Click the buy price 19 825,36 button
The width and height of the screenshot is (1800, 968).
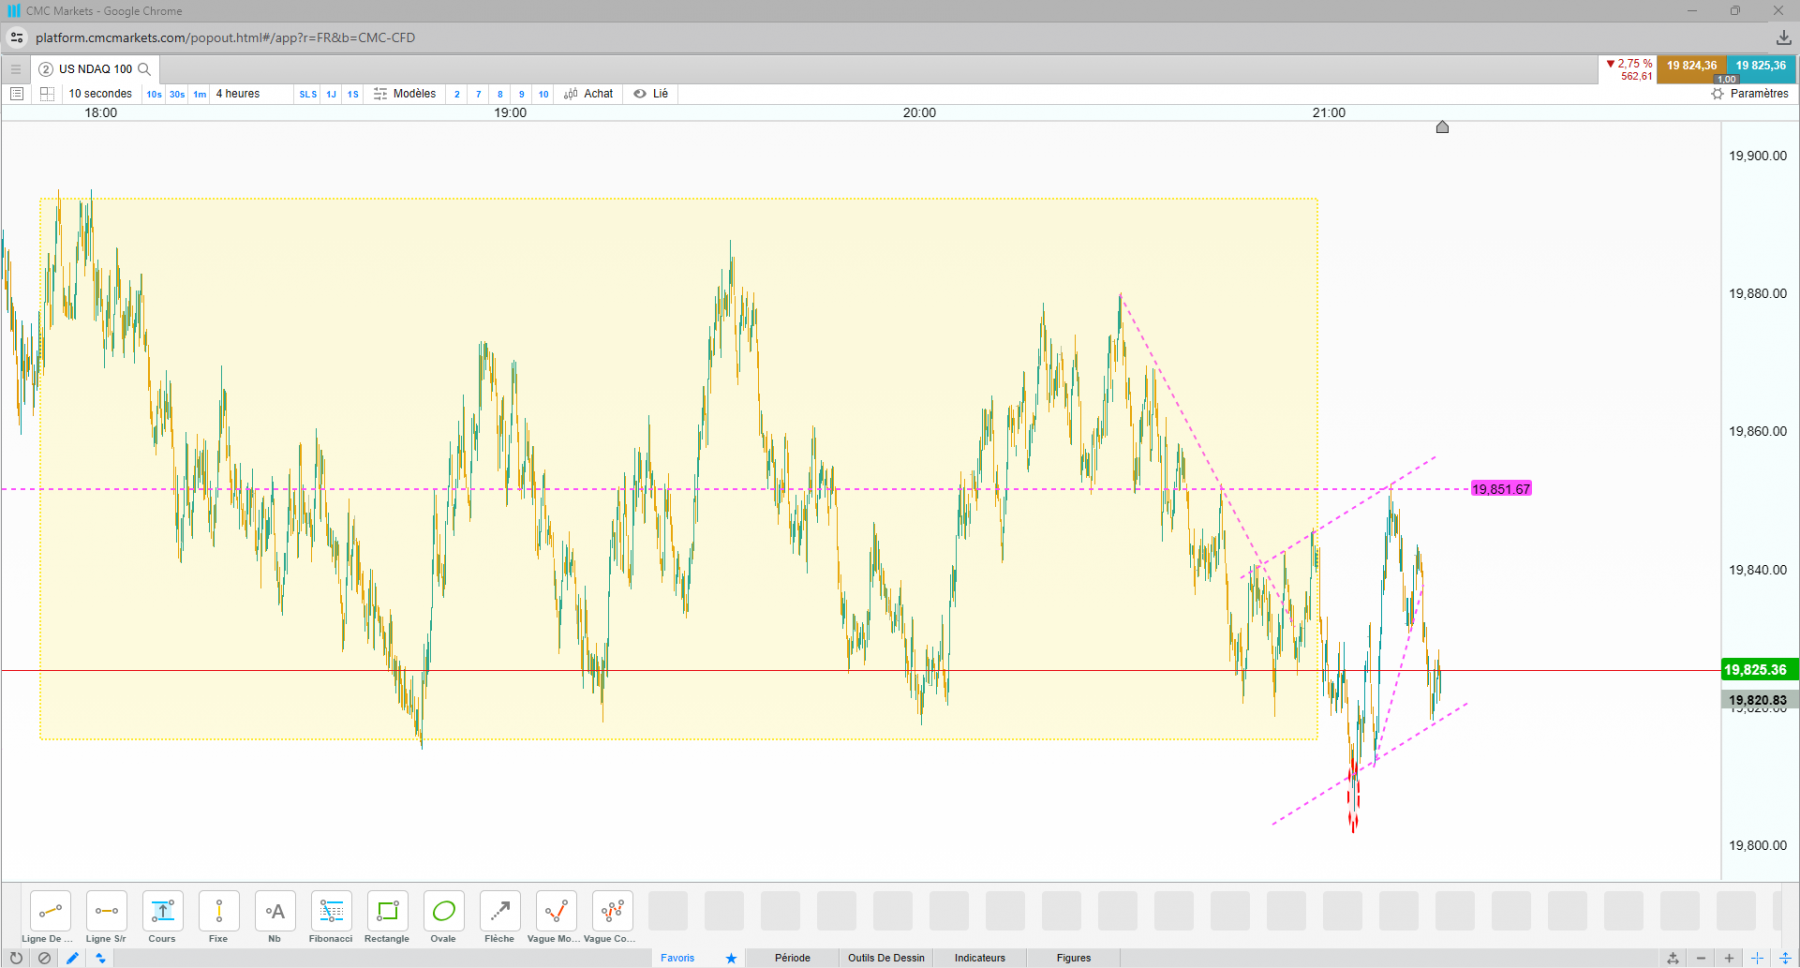point(1761,69)
